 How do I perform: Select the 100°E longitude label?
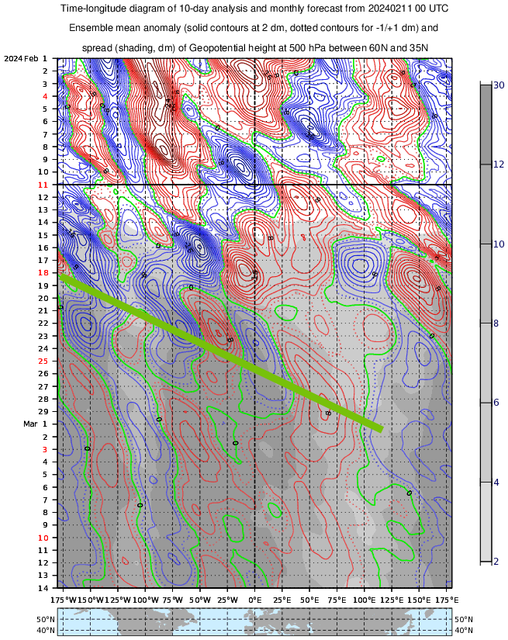[365, 600]
